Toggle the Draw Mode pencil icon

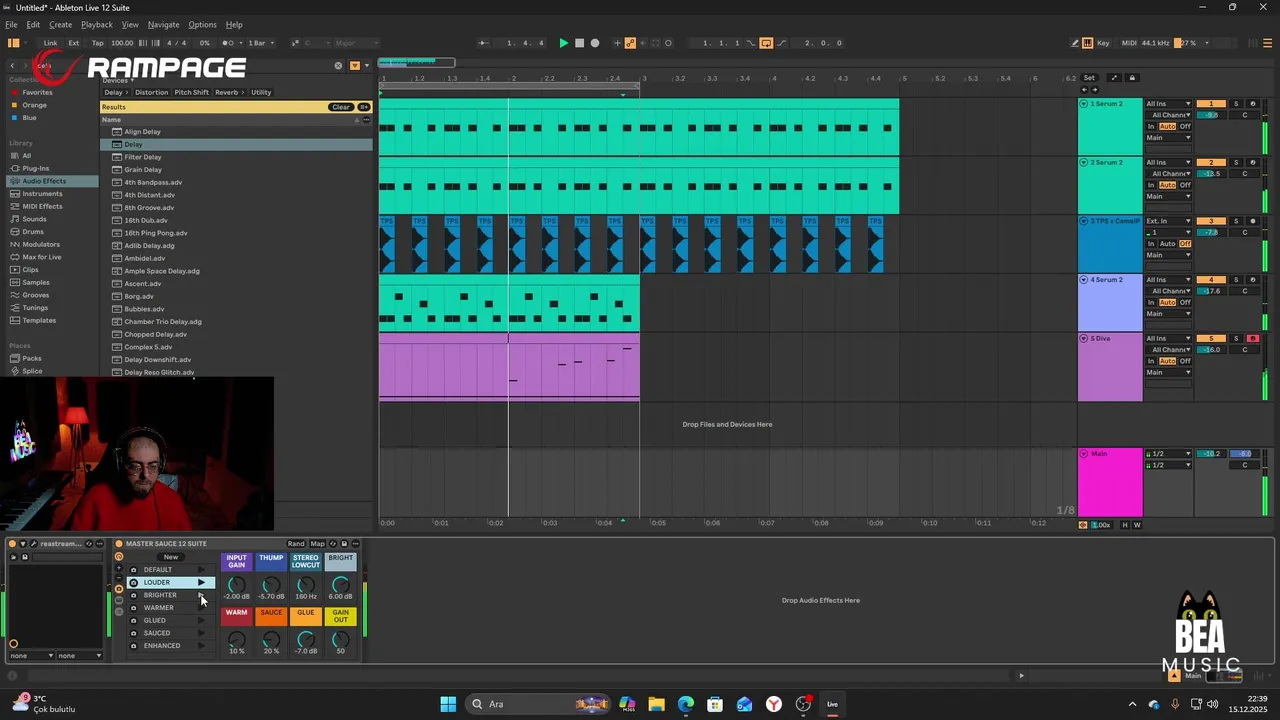pyautogui.click(x=1075, y=43)
